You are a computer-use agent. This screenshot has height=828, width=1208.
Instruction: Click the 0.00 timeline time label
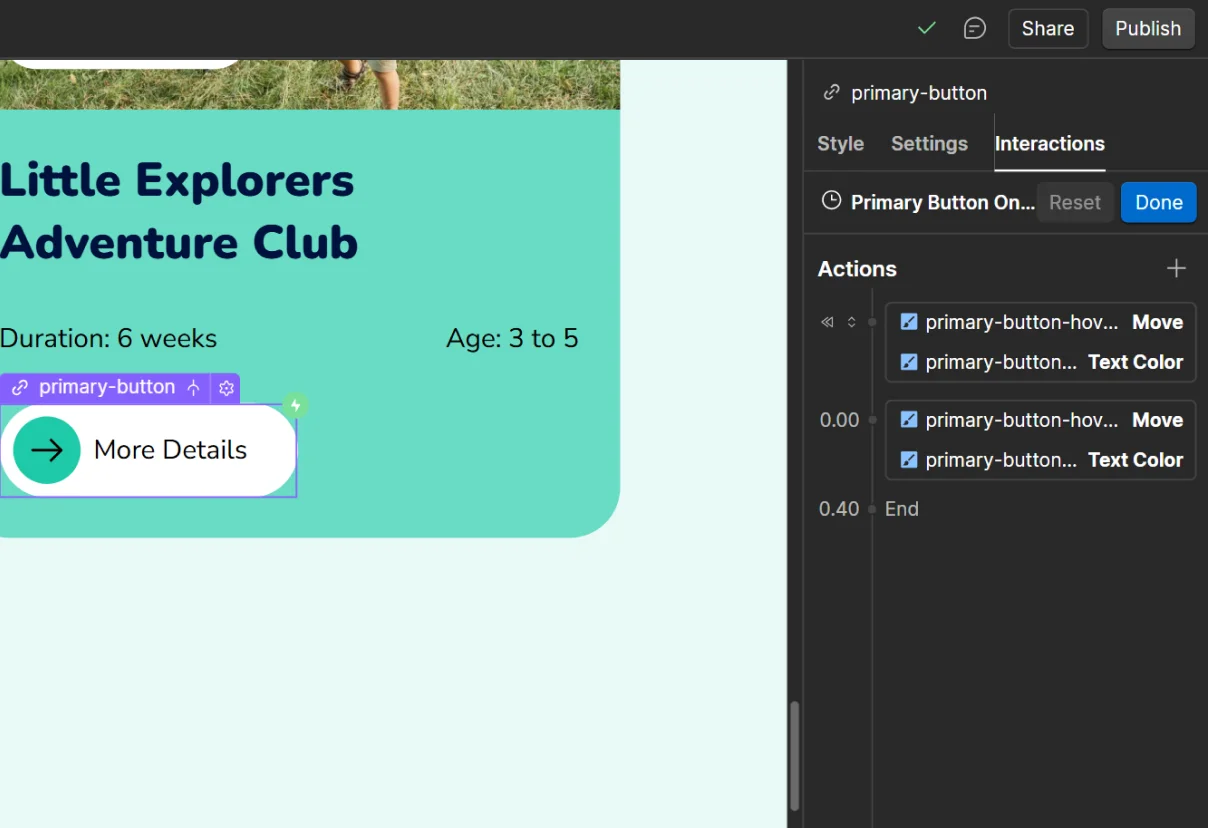[x=839, y=420]
